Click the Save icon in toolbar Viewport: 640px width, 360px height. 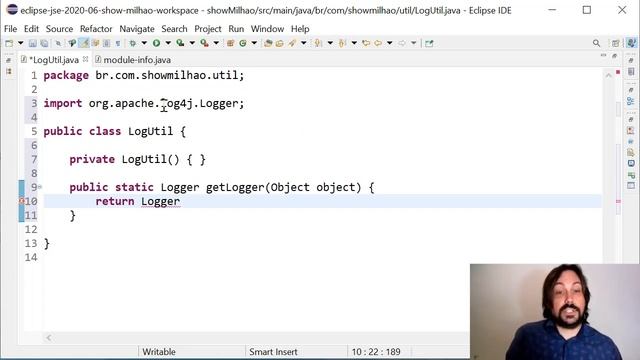point(33,43)
